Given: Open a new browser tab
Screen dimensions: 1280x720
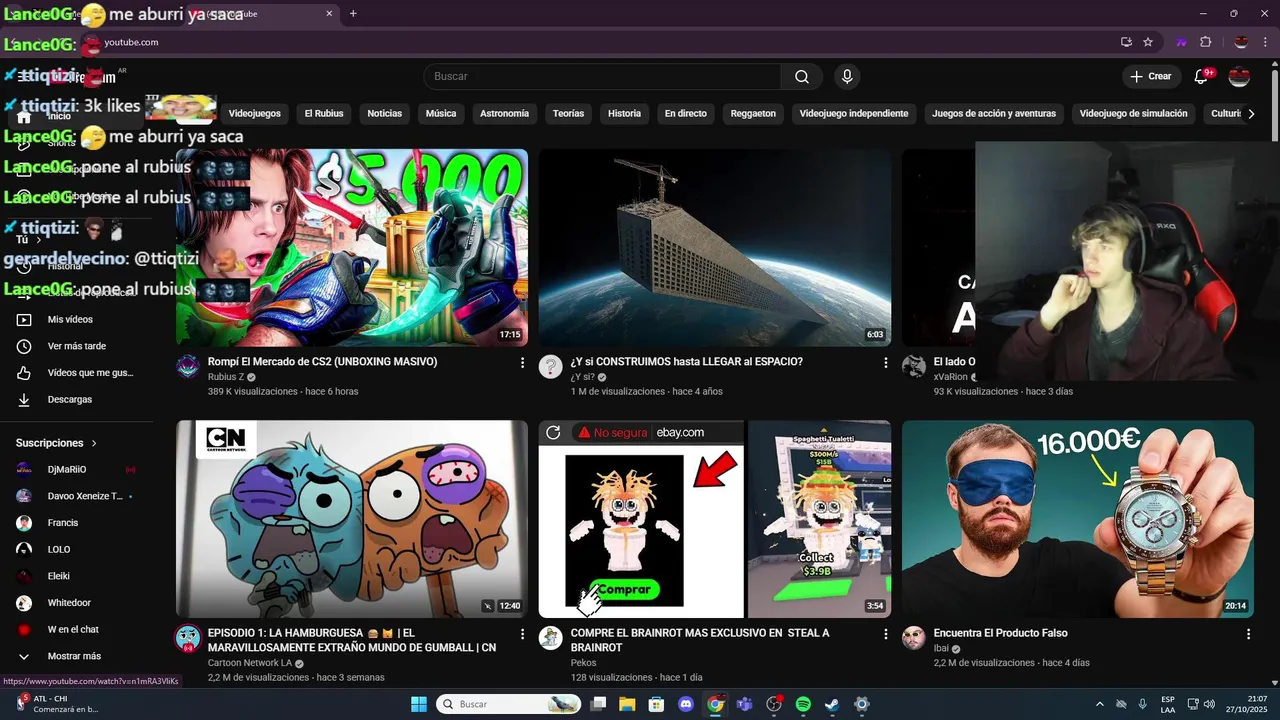Looking at the screenshot, I should point(353,14).
